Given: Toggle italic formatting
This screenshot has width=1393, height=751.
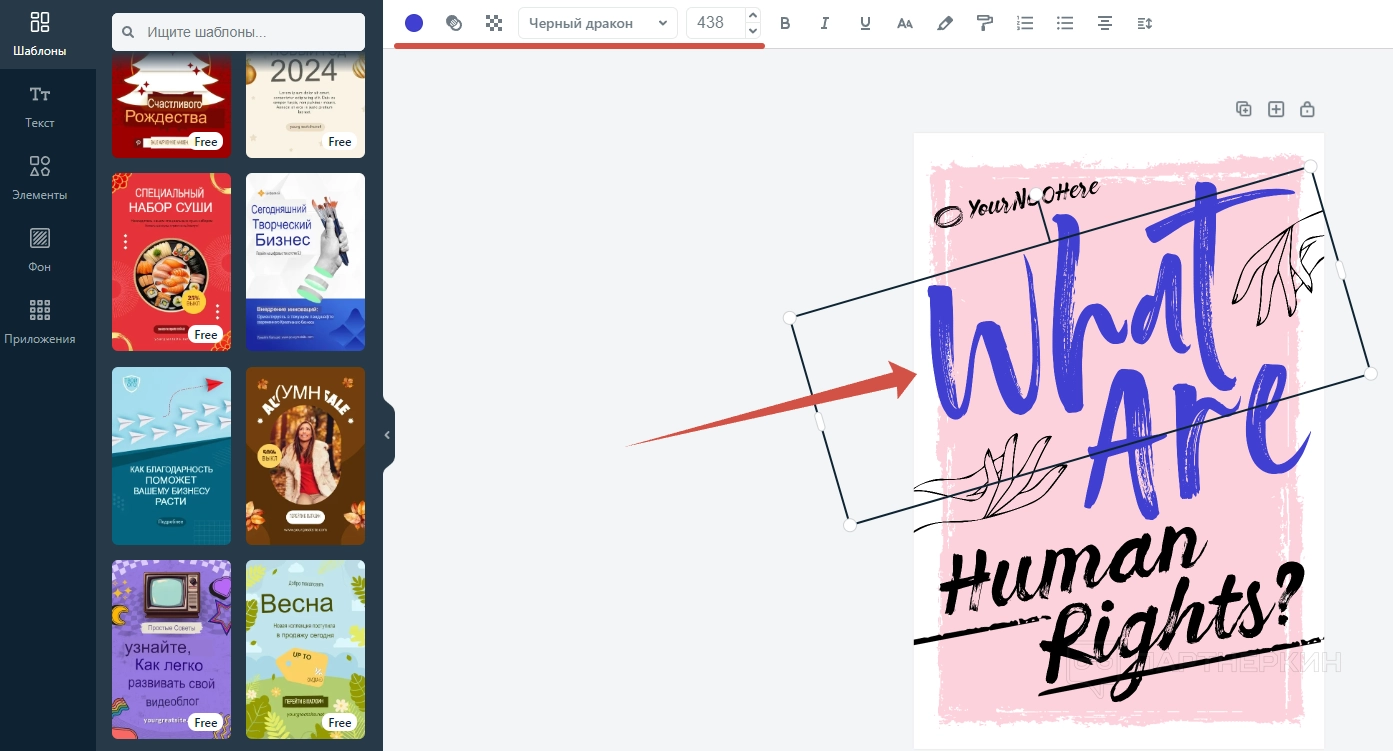Looking at the screenshot, I should tap(825, 23).
